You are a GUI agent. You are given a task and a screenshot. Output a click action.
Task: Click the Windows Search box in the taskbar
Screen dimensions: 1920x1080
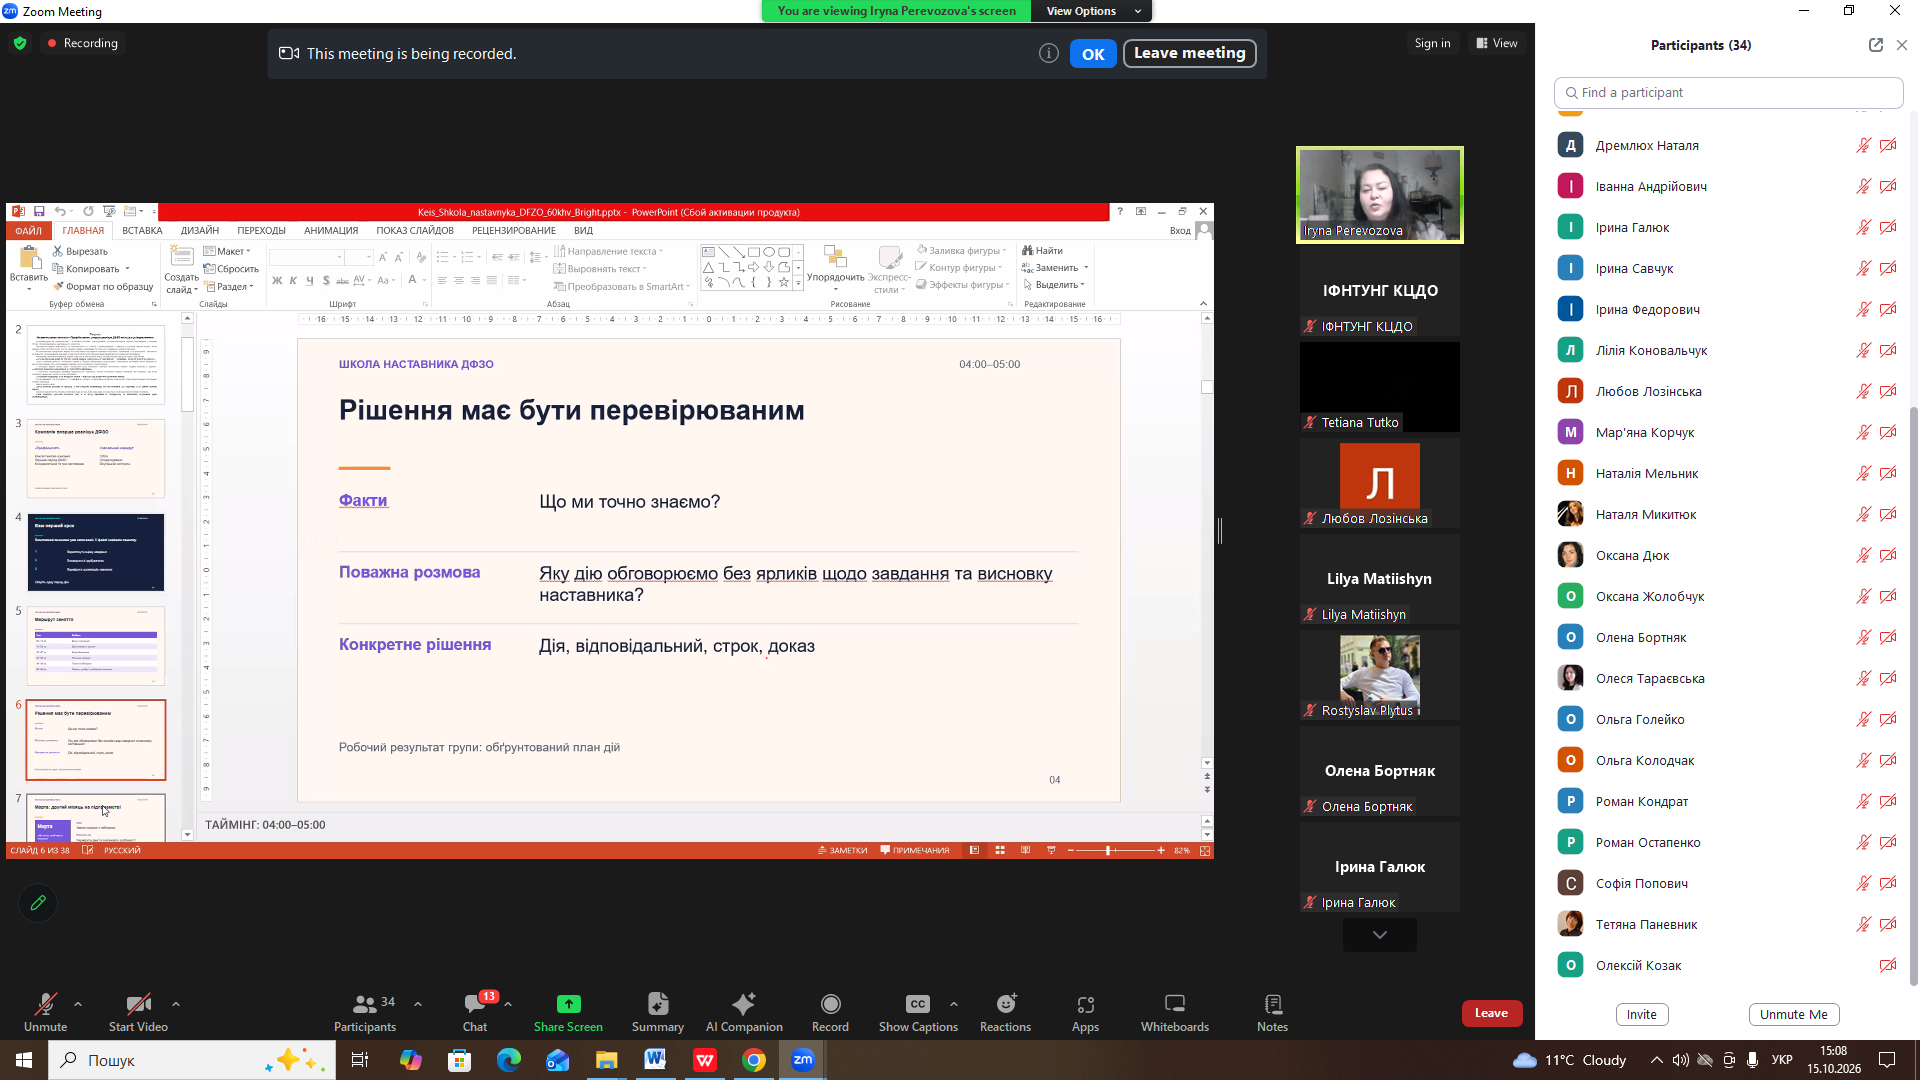(x=192, y=1060)
